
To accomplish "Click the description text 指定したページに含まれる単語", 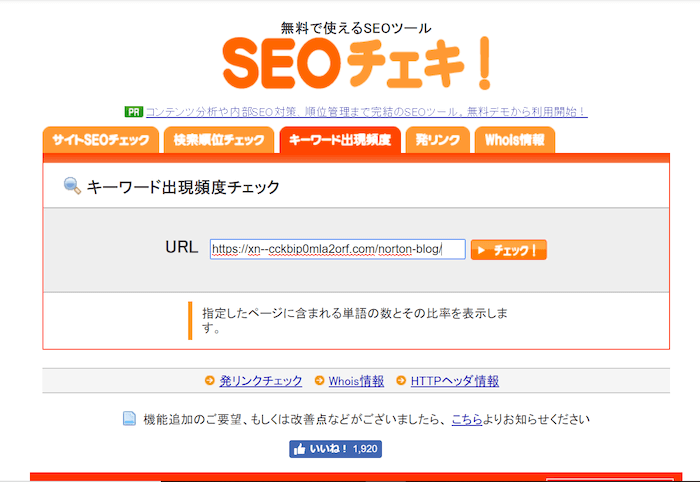I will pos(354,320).
